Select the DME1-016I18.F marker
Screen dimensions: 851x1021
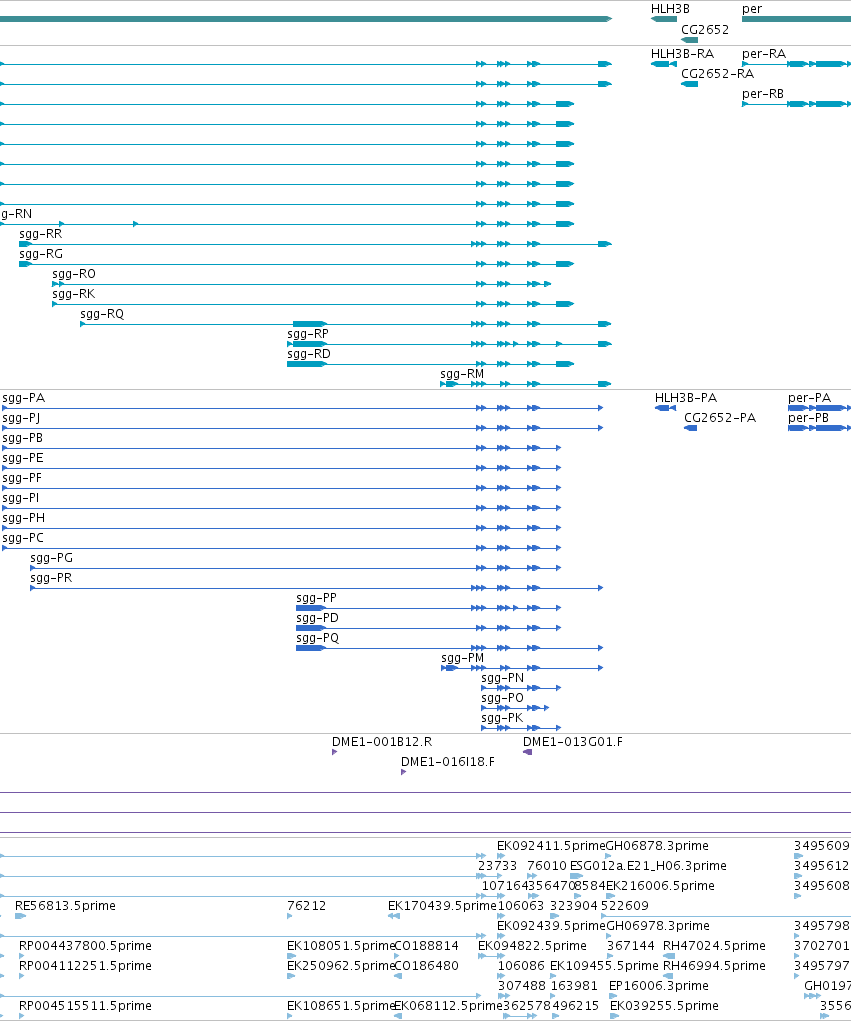(404, 772)
